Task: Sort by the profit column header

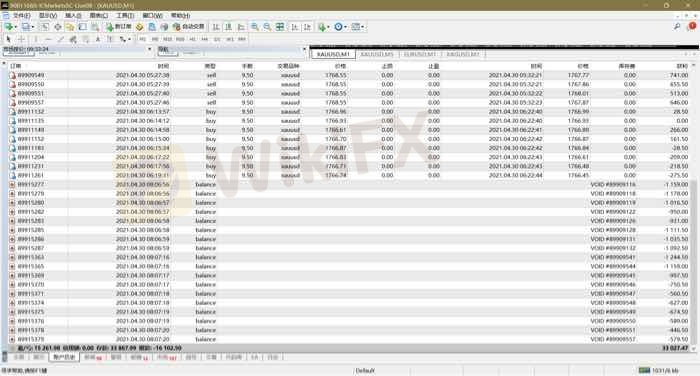Action: point(682,66)
